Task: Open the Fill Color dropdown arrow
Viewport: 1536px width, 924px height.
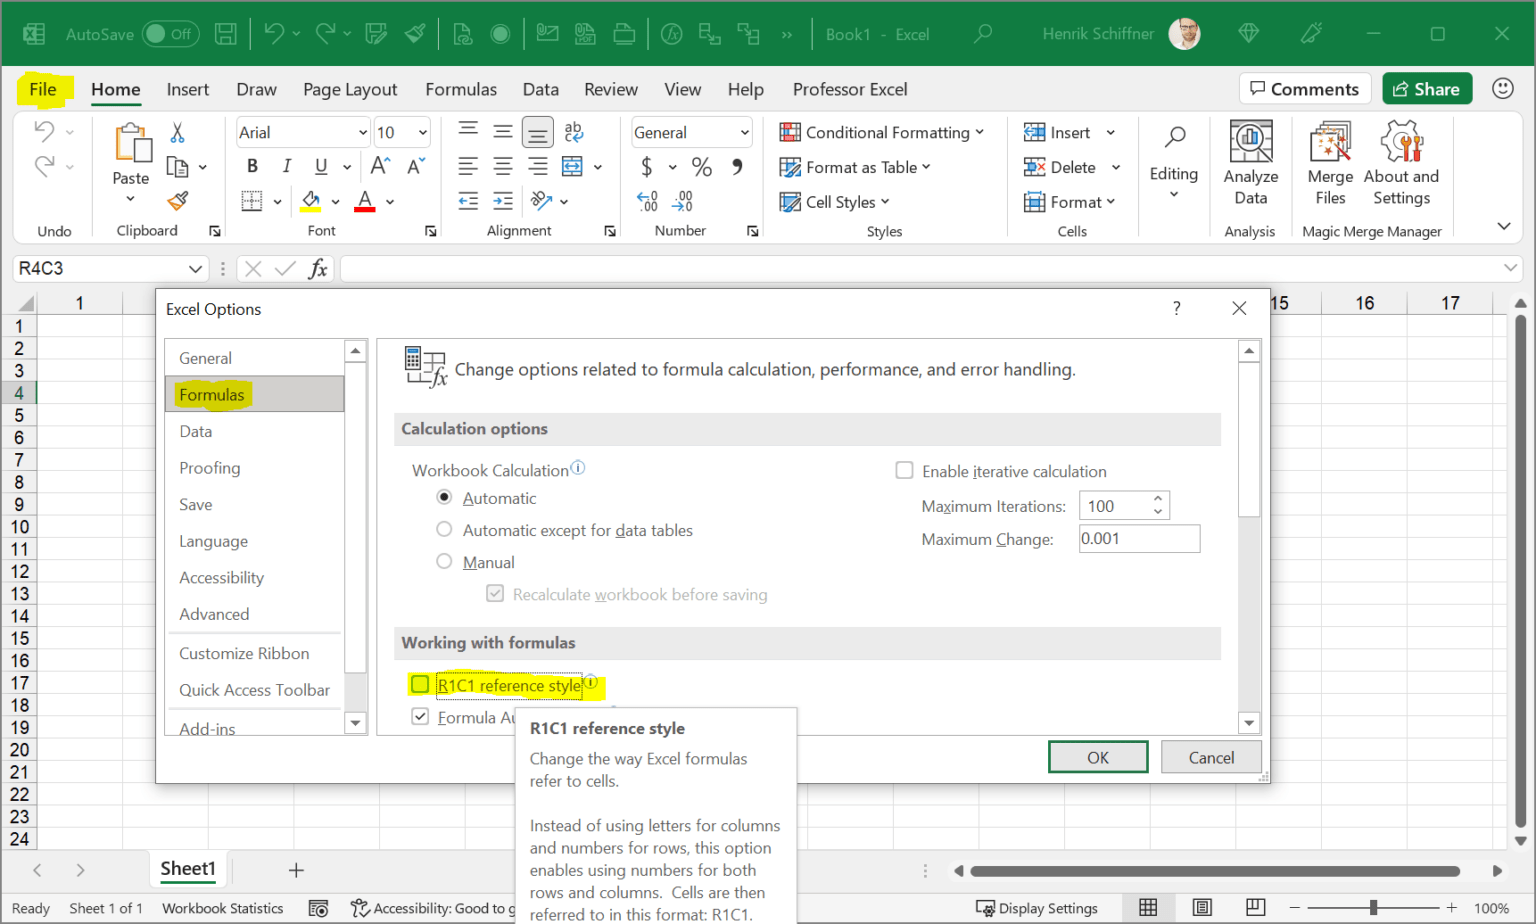Action: (x=334, y=201)
